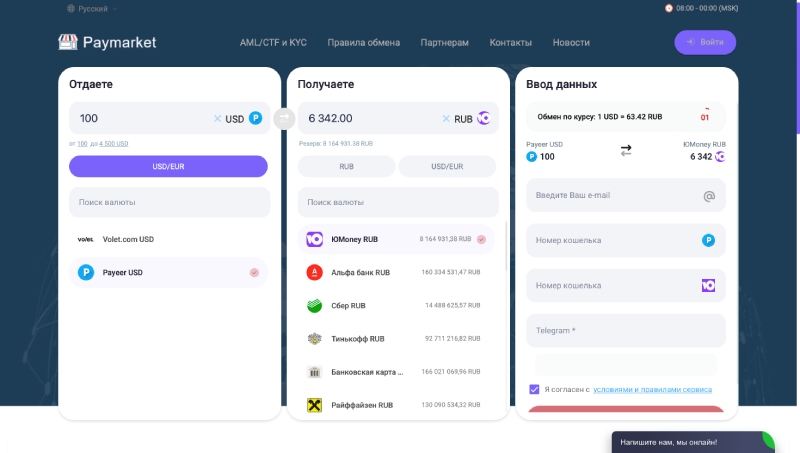The width and height of the screenshot is (800, 453).
Task: Click the checkmark on ЮMoney RUB row
Action: click(x=481, y=239)
